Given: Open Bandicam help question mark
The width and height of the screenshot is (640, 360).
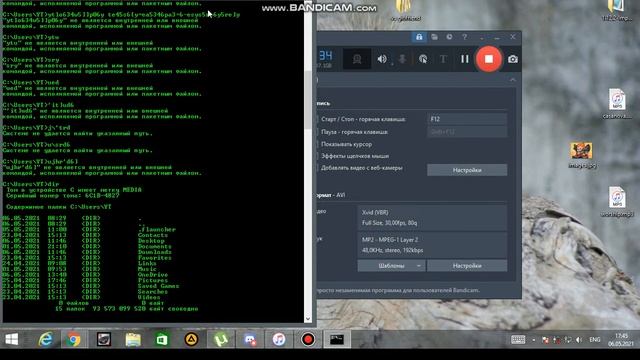Looking at the screenshot, I should (x=464, y=37).
